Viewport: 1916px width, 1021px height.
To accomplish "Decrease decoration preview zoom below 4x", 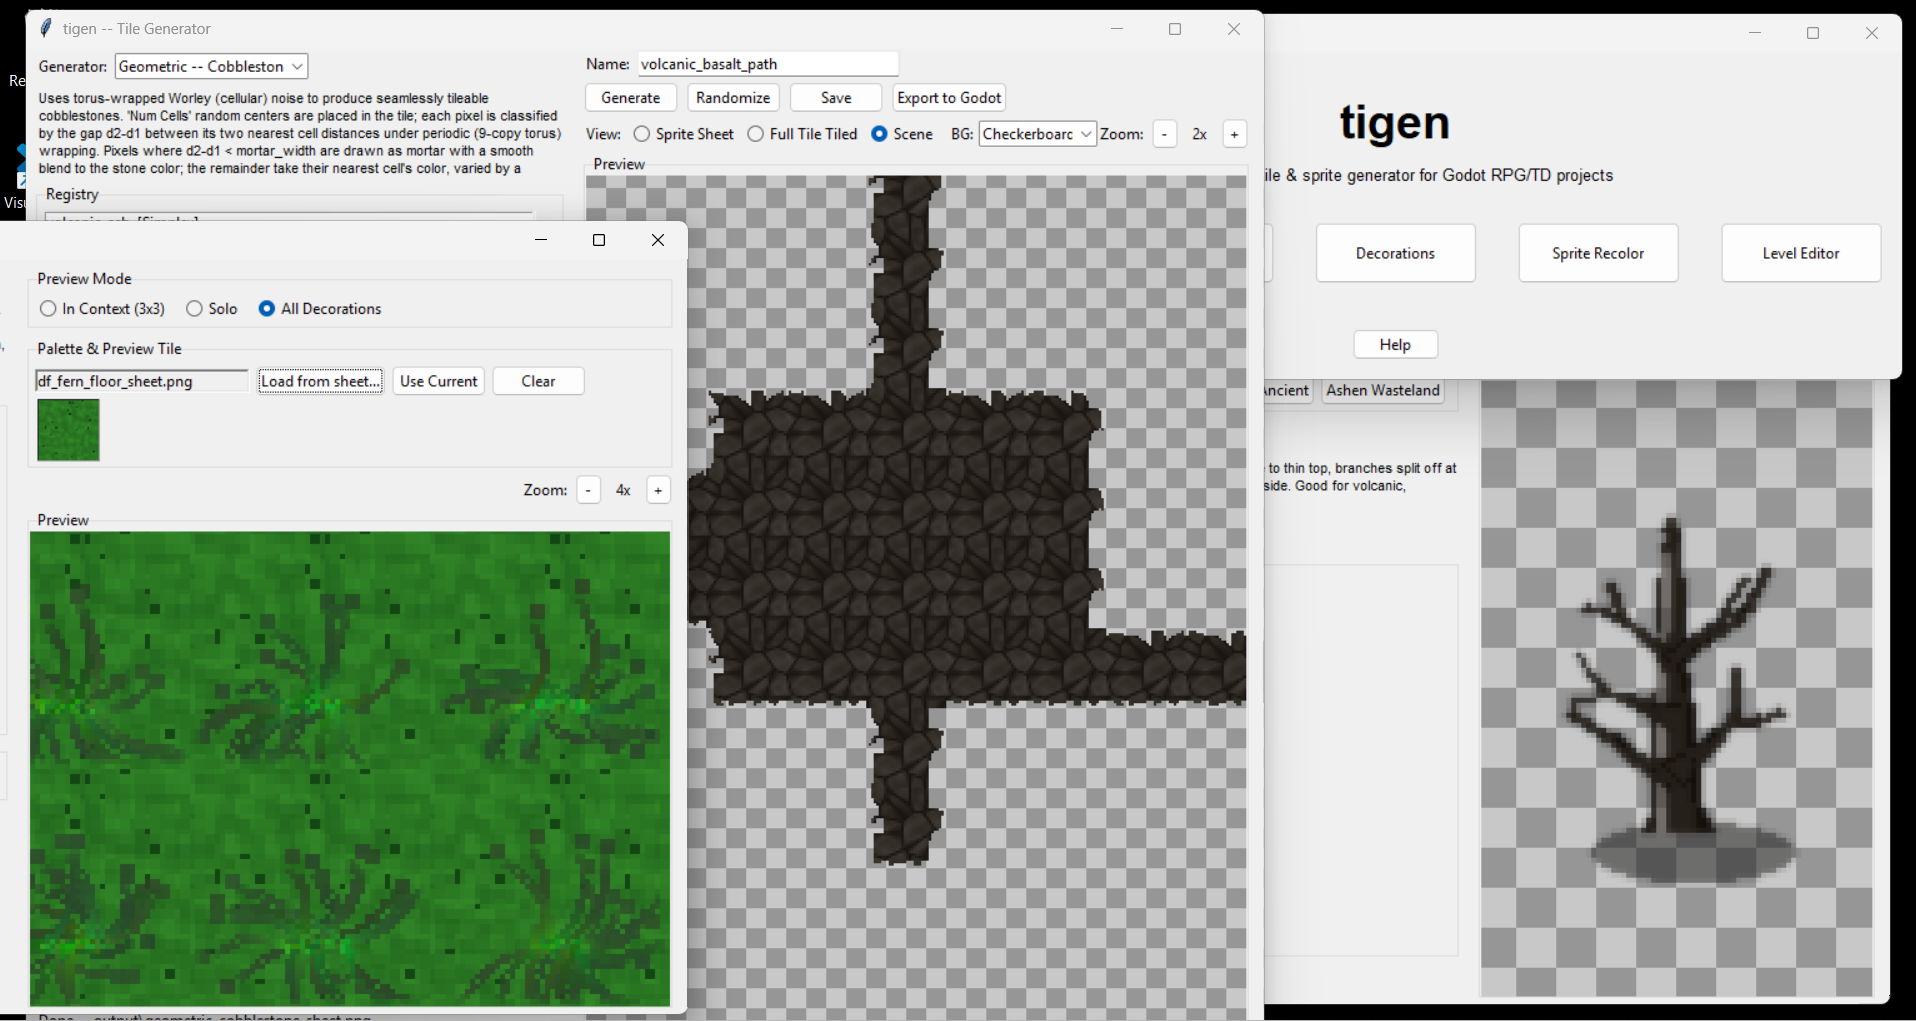I will click(x=588, y=490).
